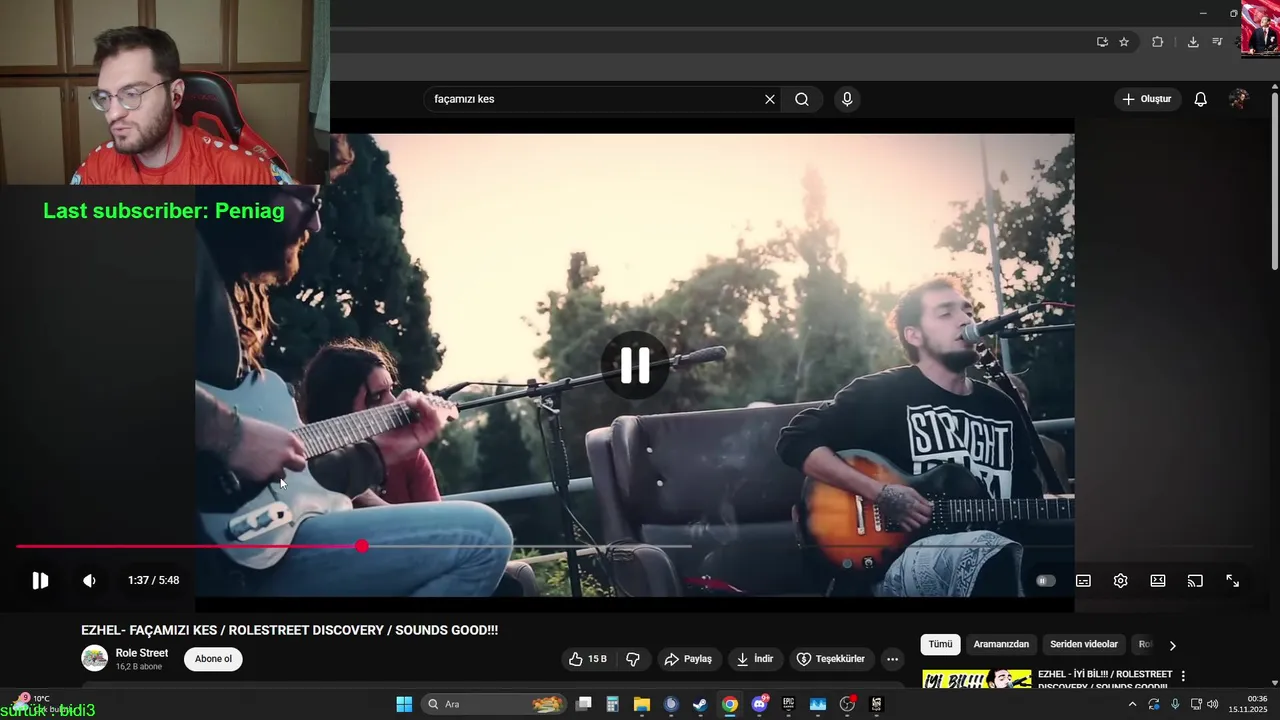The image size is (1280, 720).
Task: Open the options menu for the İYİ BİL!!! suggestion
Action: [x=1183, y=677]
